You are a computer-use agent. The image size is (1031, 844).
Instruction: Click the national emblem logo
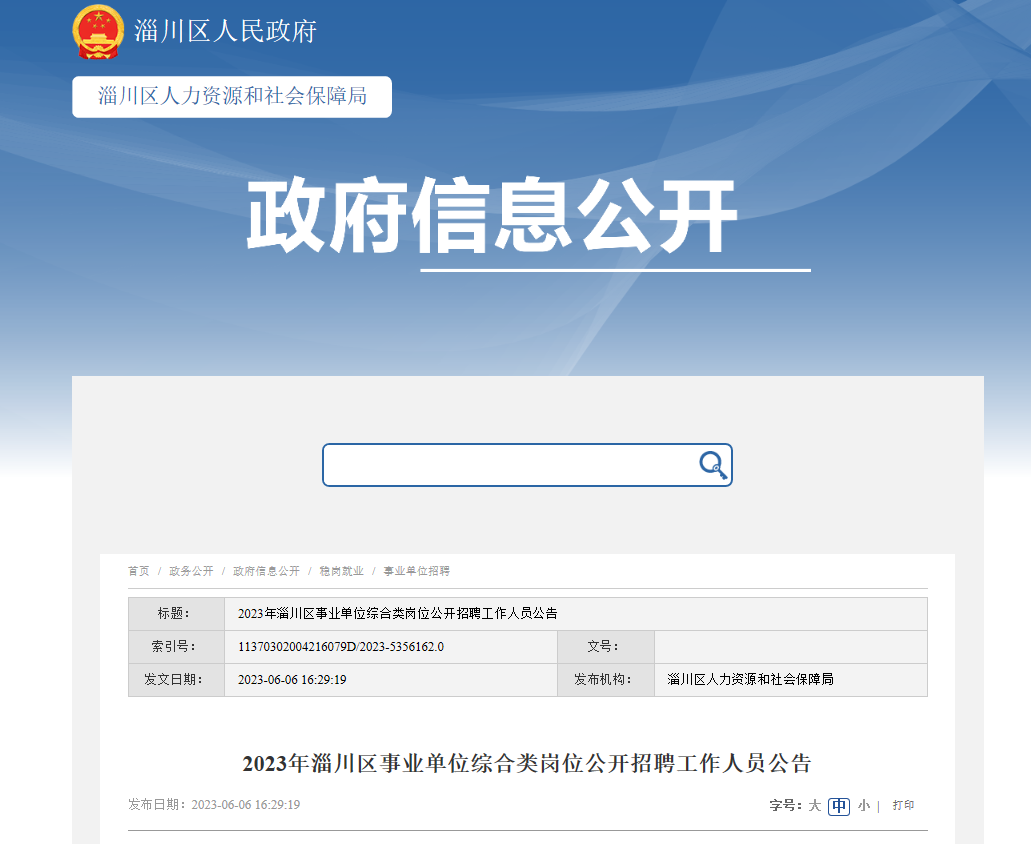tap(98, 32)
